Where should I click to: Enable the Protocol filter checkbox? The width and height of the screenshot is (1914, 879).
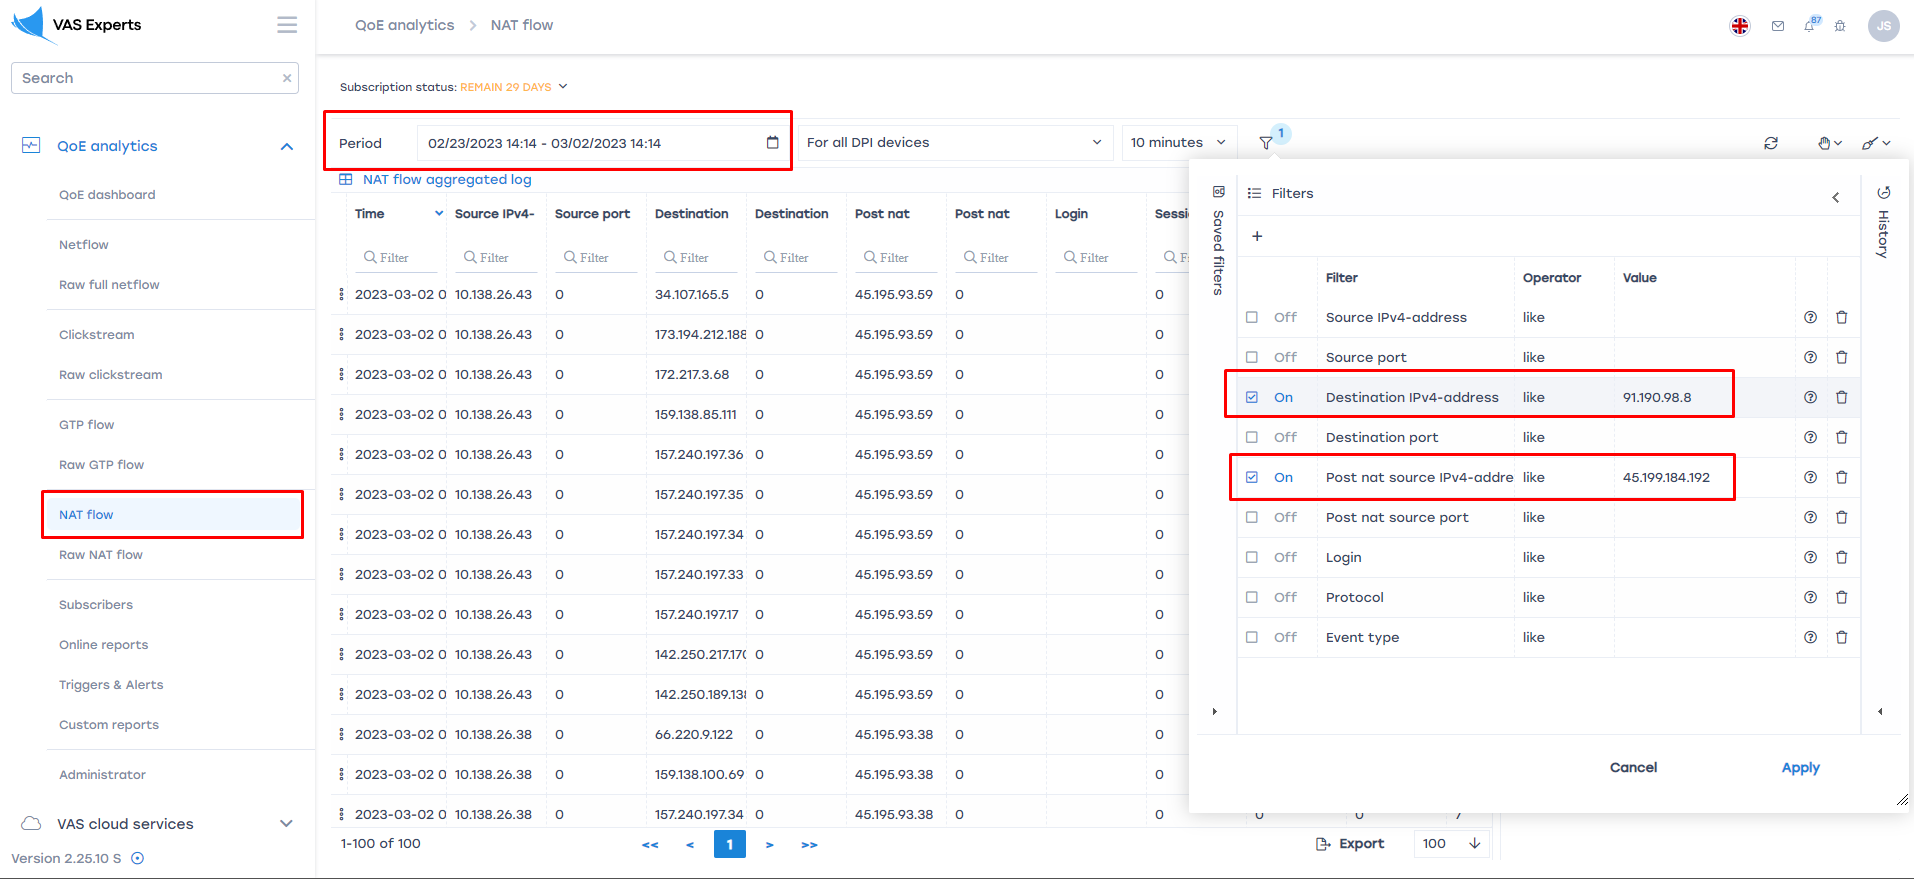point(1252,597)
